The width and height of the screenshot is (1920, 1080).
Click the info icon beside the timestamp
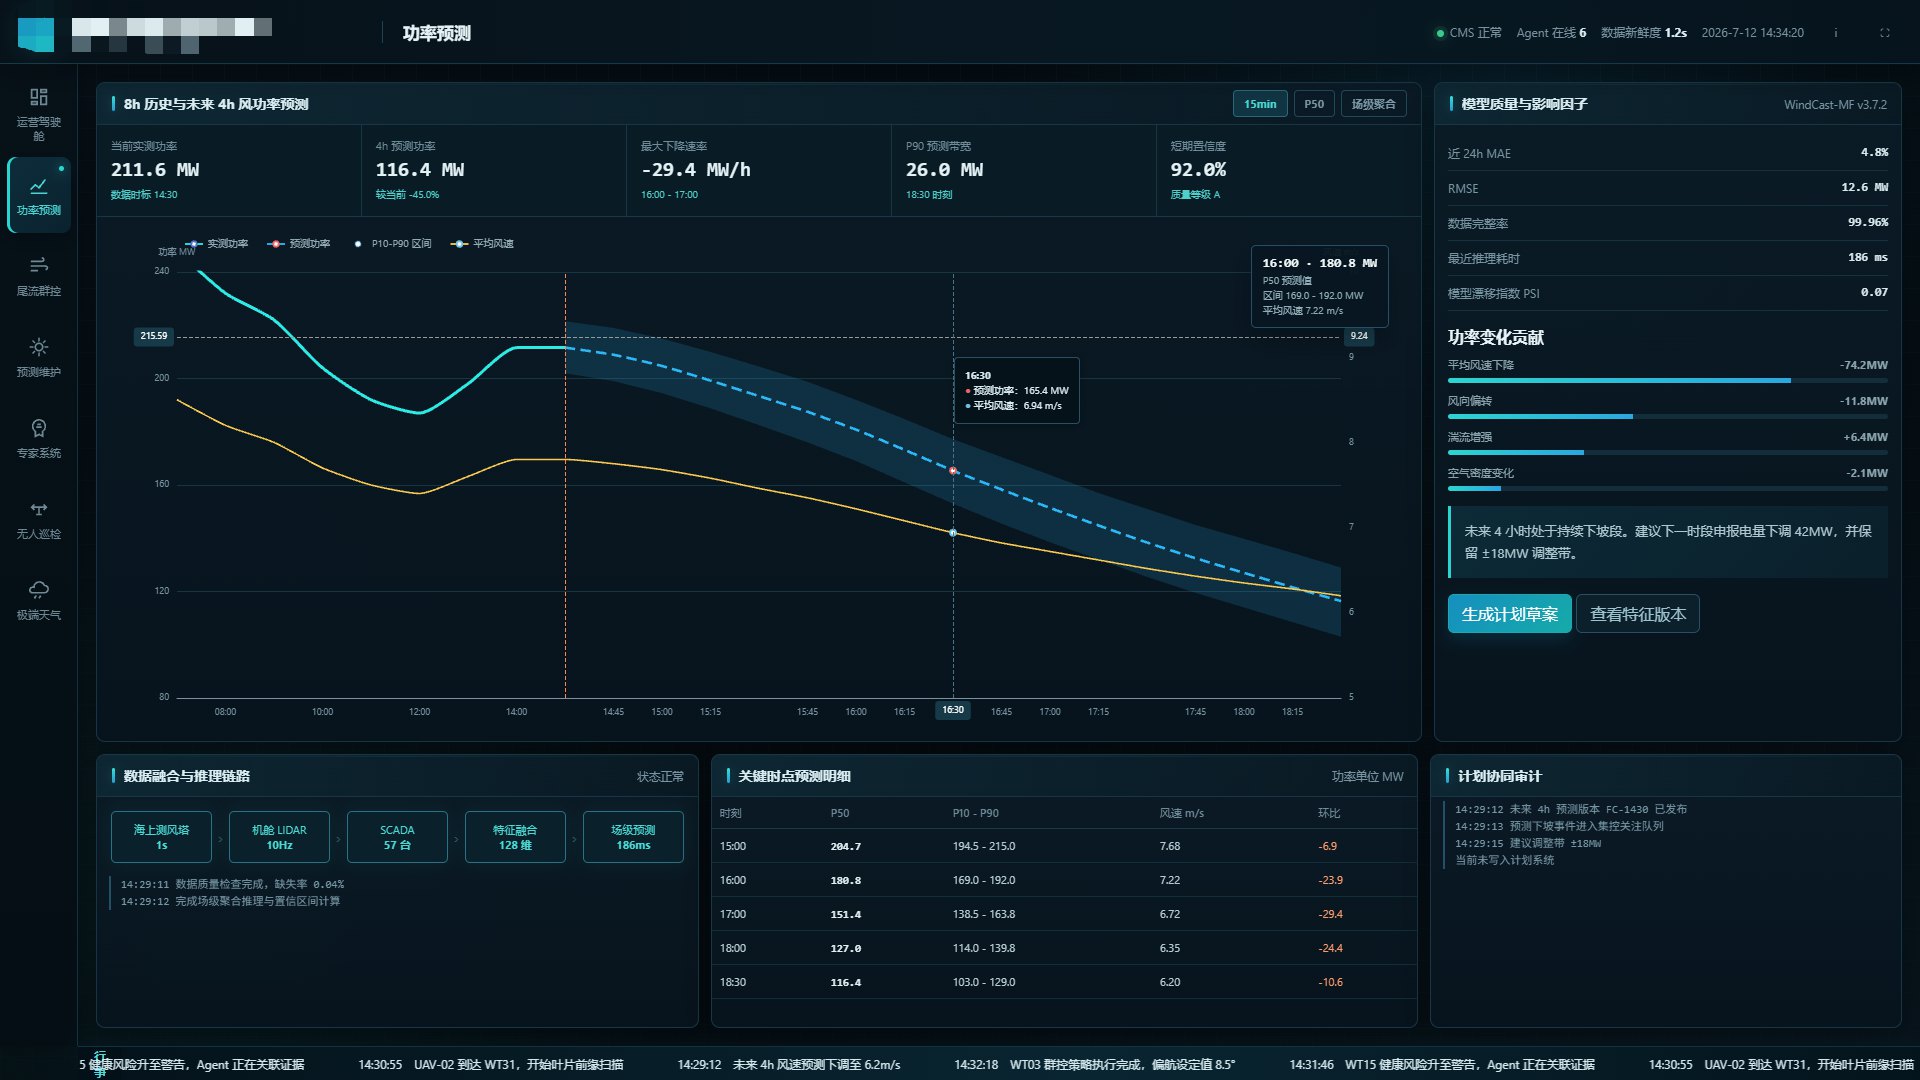click(1835, 33)
